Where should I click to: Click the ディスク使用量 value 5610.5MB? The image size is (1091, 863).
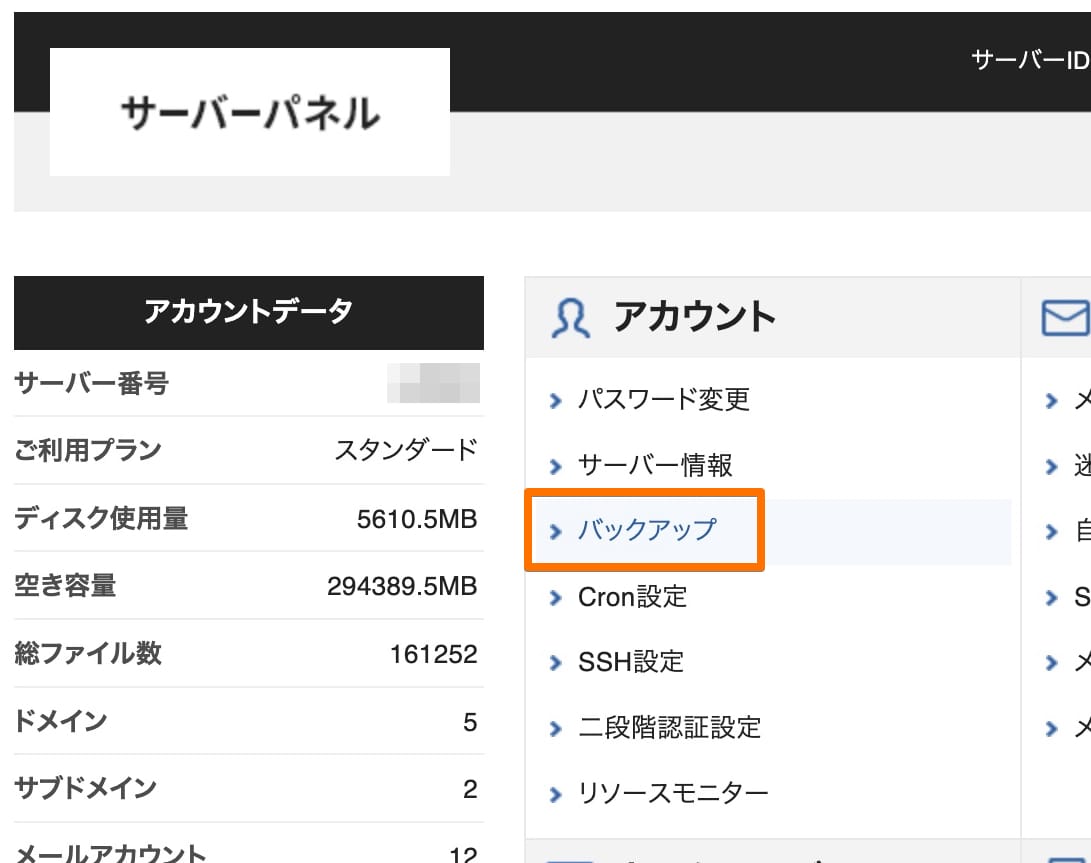click(x=417, y=519)
